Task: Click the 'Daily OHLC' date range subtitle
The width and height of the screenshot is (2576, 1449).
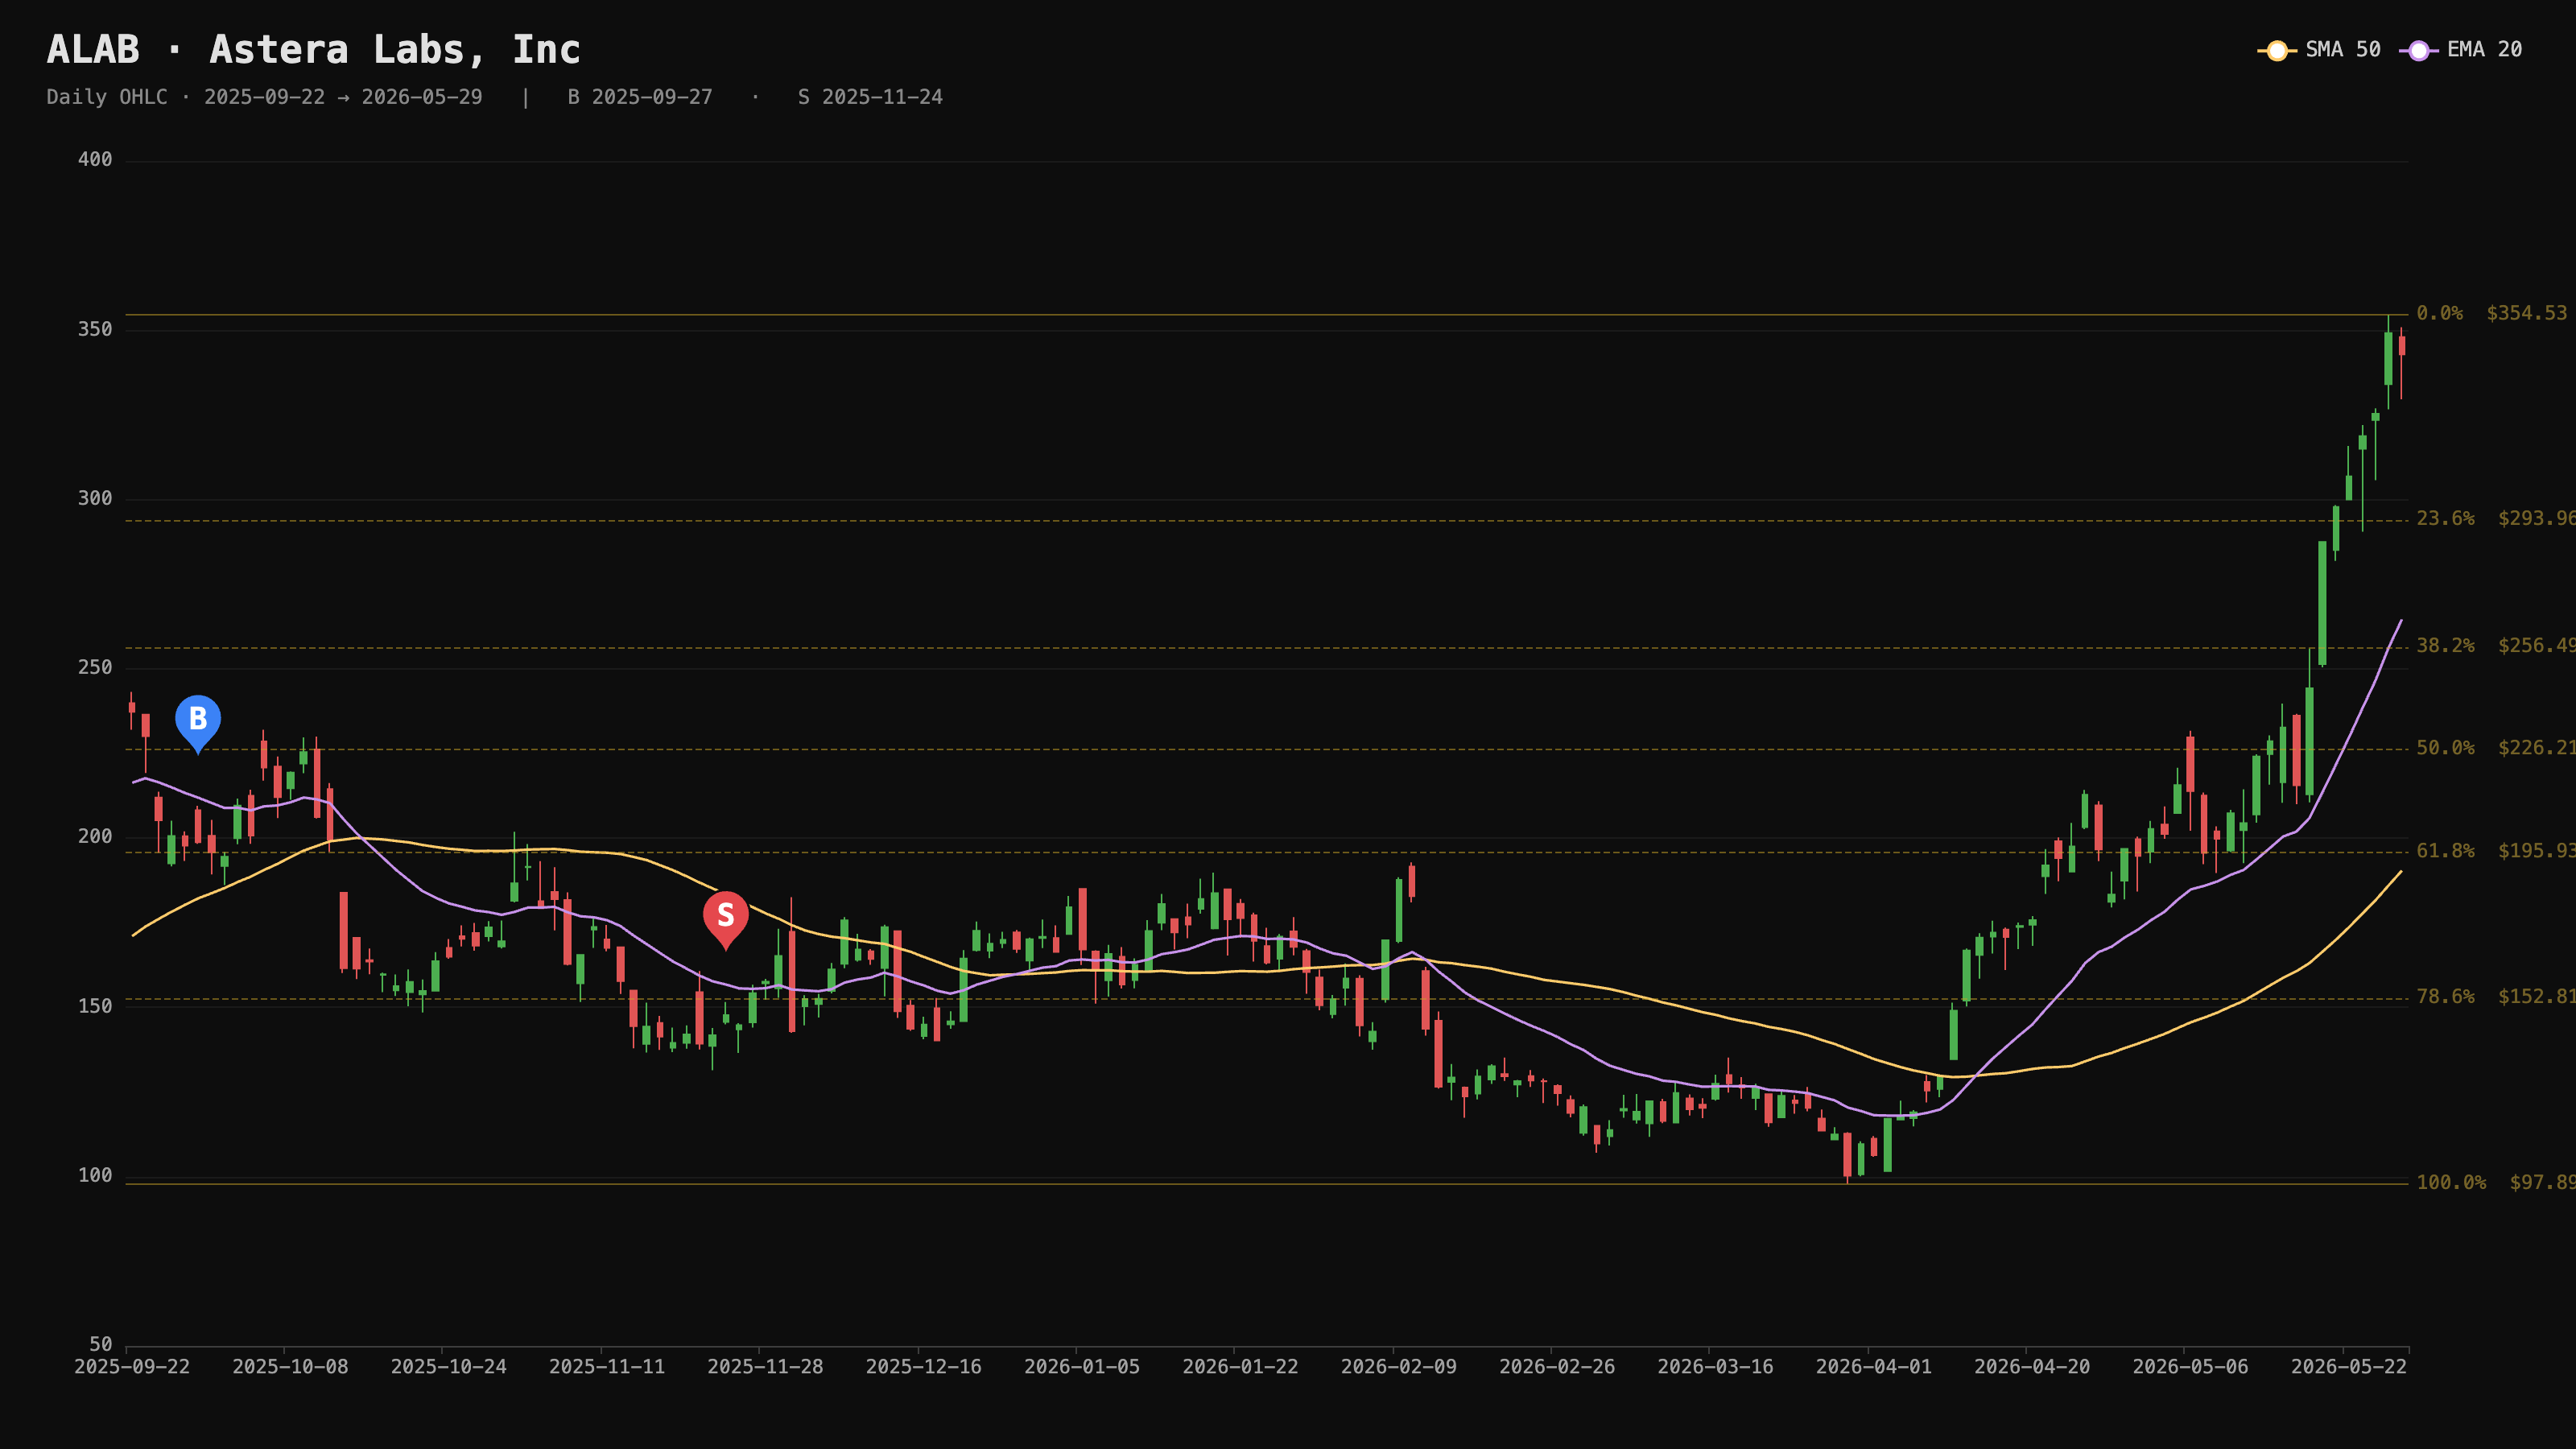Action: click(x=264, y=97)
